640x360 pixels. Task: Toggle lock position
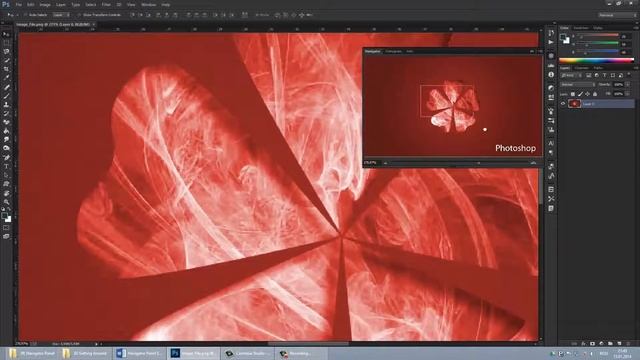coord(587,94)
